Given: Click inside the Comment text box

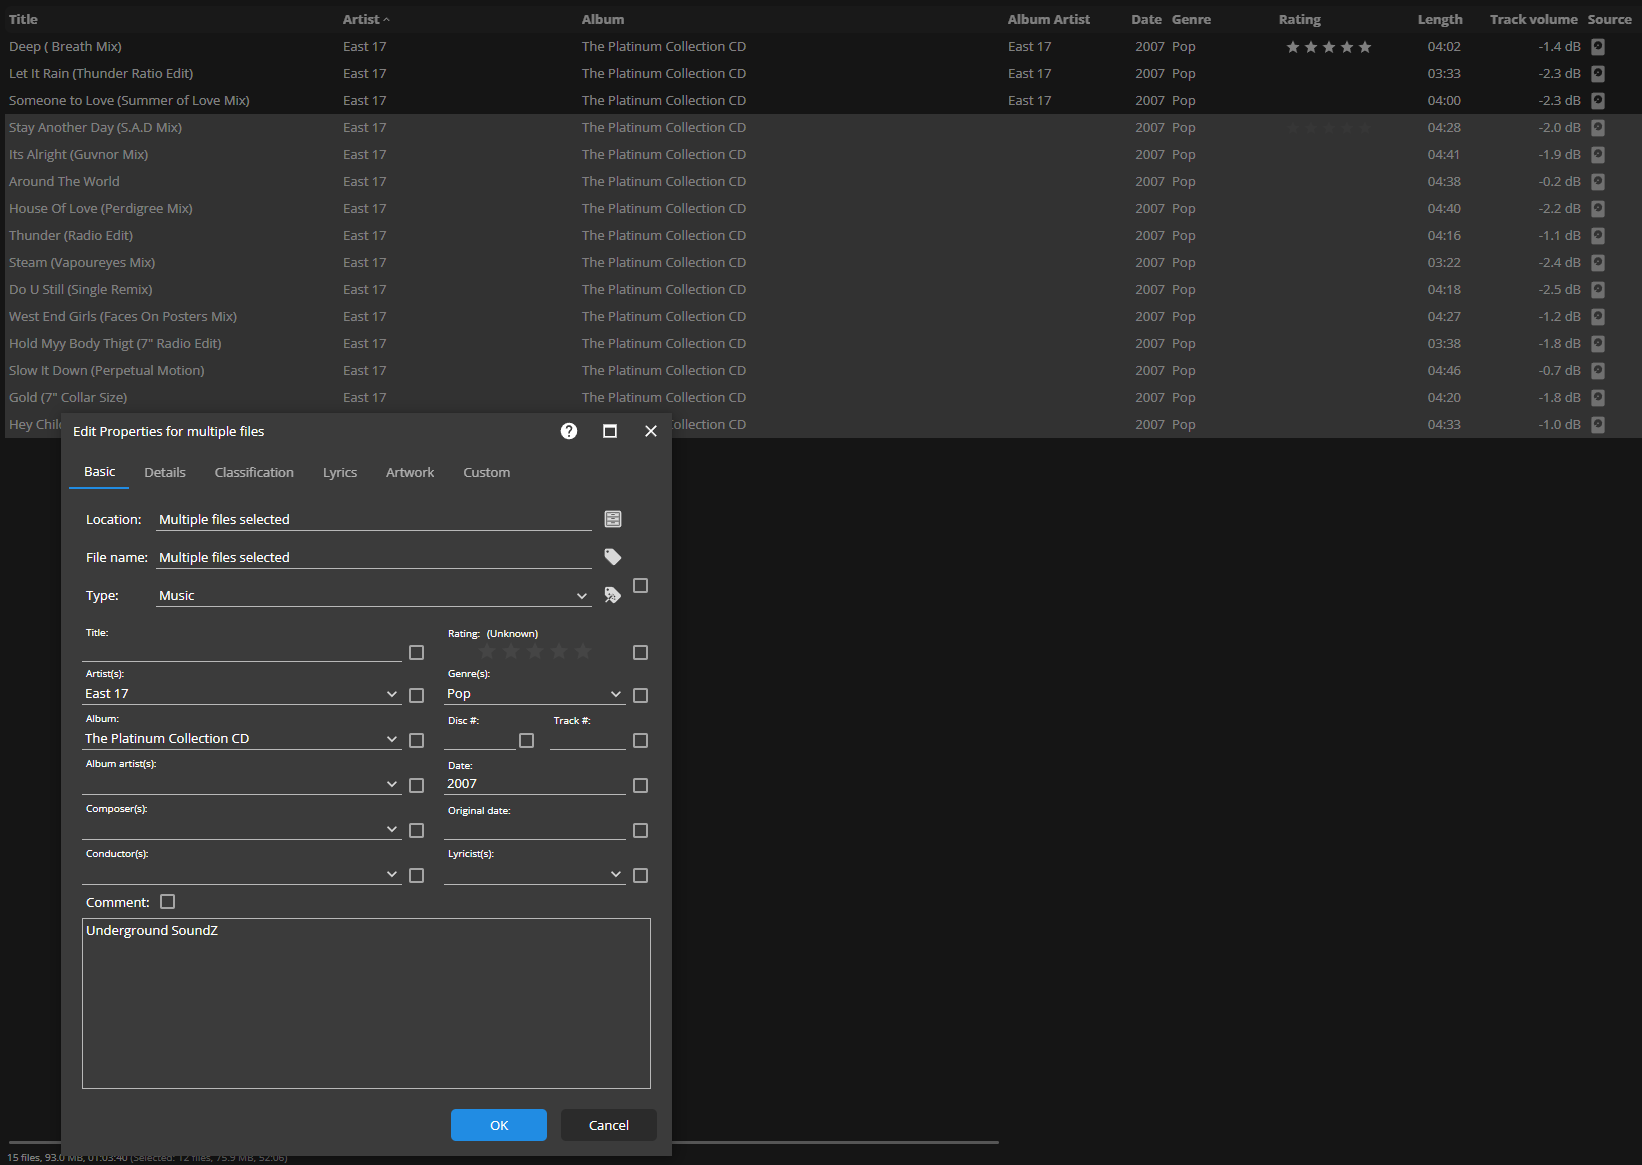Looking at the screenshot, I should tap(366, 1010).
